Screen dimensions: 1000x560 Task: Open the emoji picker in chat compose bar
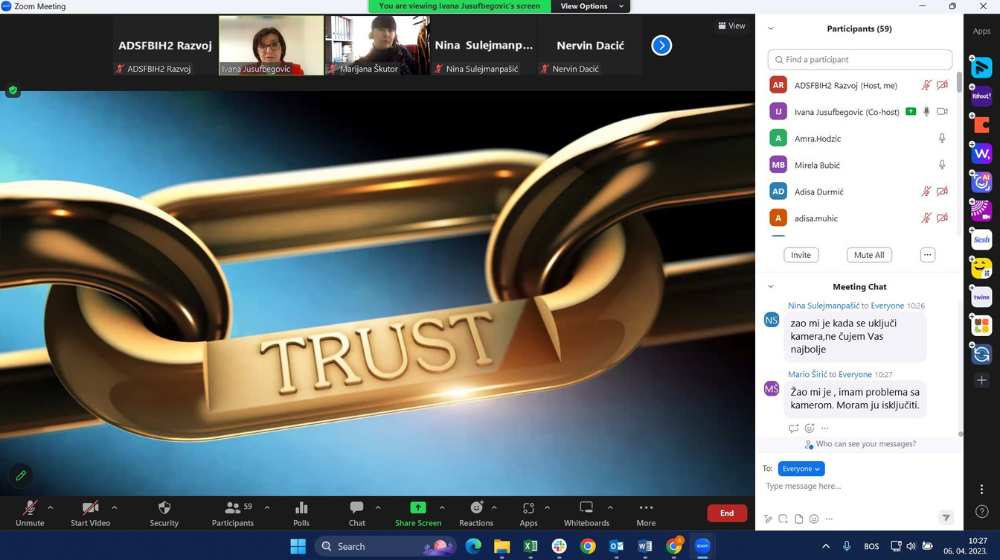(814, 519)
